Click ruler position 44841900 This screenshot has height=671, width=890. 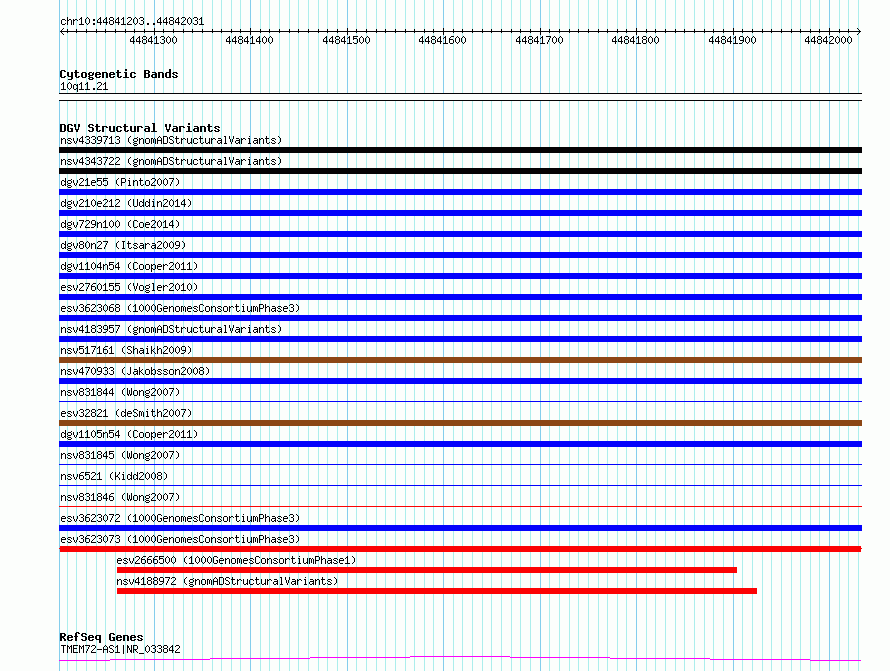pos(732,40)
